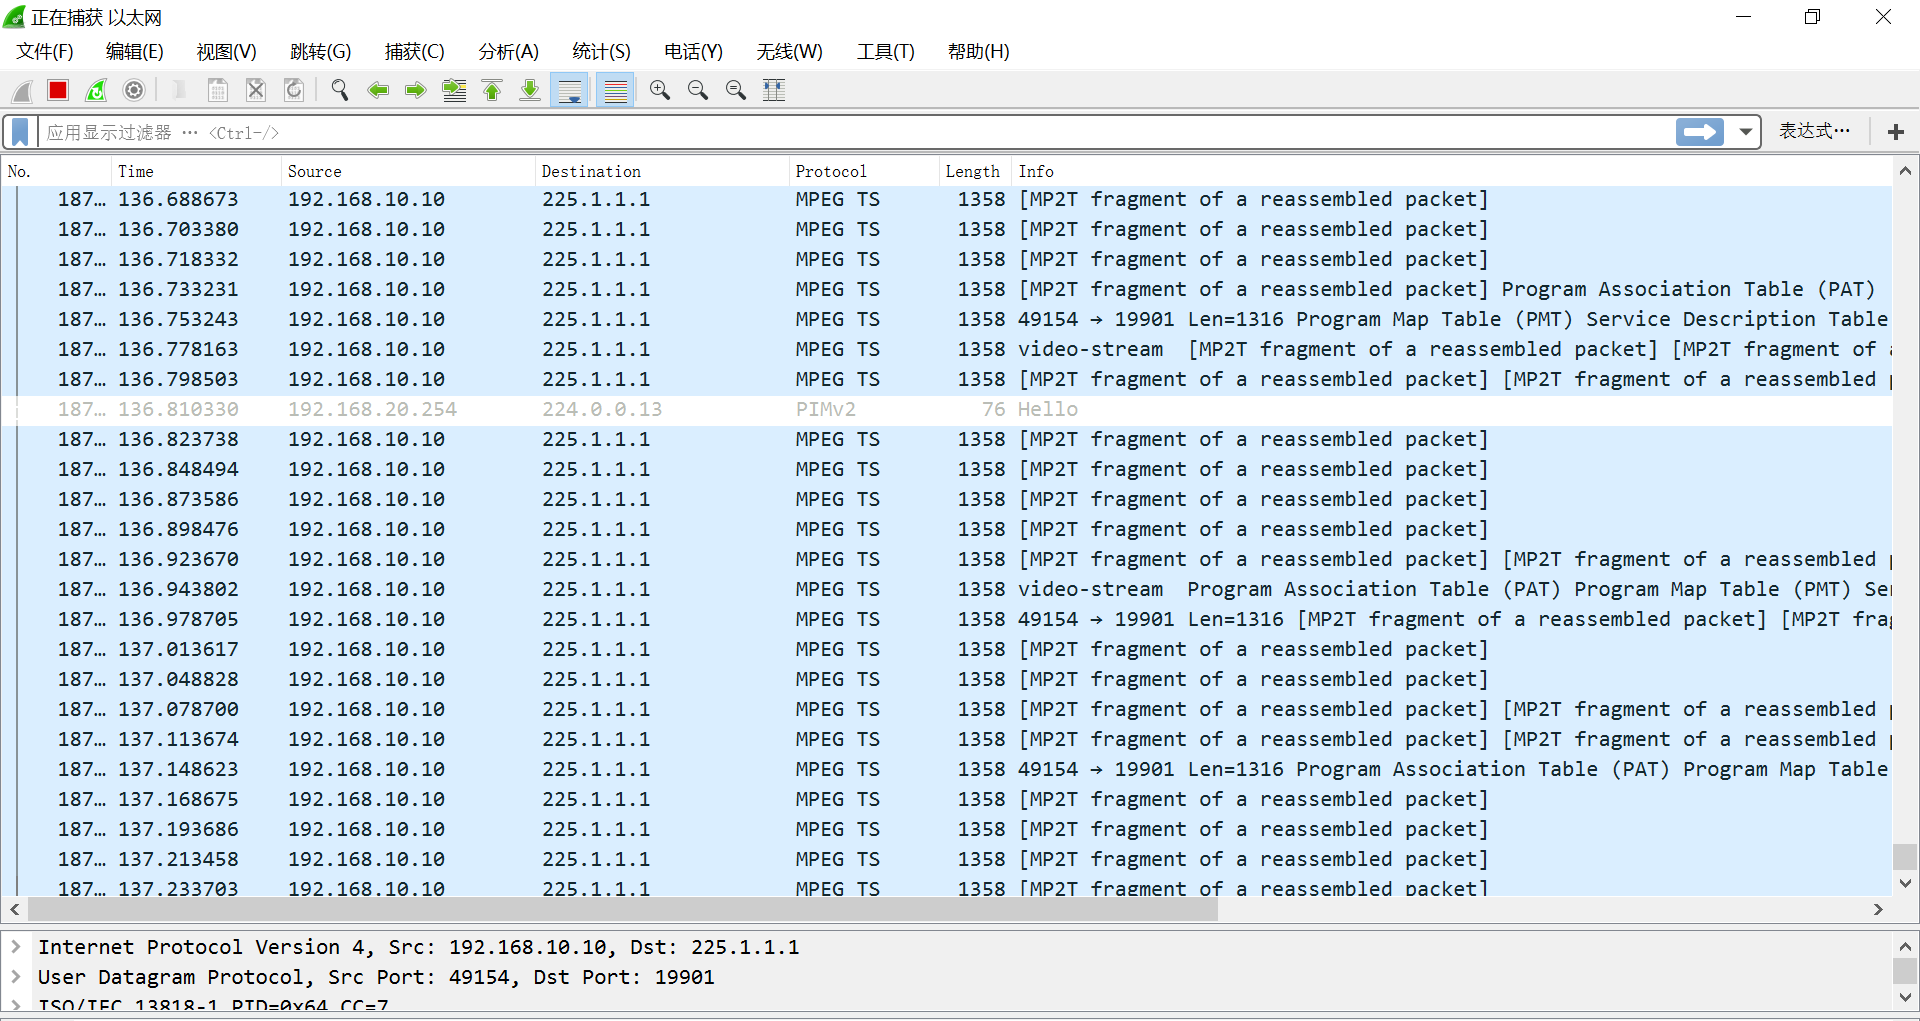Click details pane scroll up arrow
The width and height of the screenshot is (1920, 1021).
[1905, 946]
